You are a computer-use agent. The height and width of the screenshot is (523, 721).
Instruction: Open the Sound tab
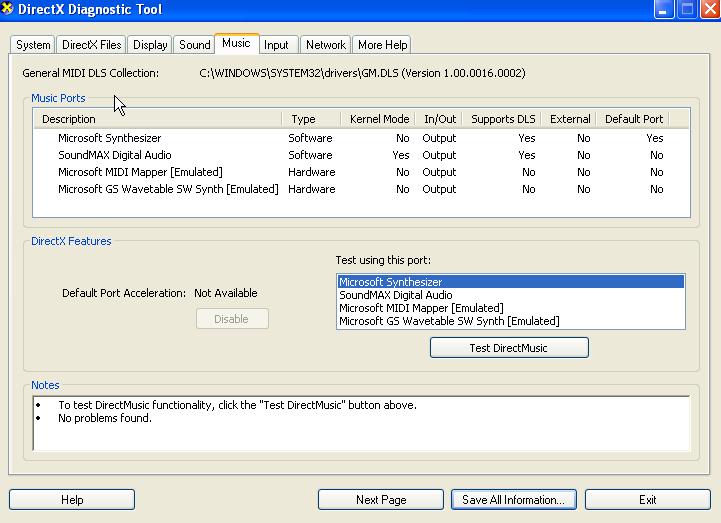point(194,45)
